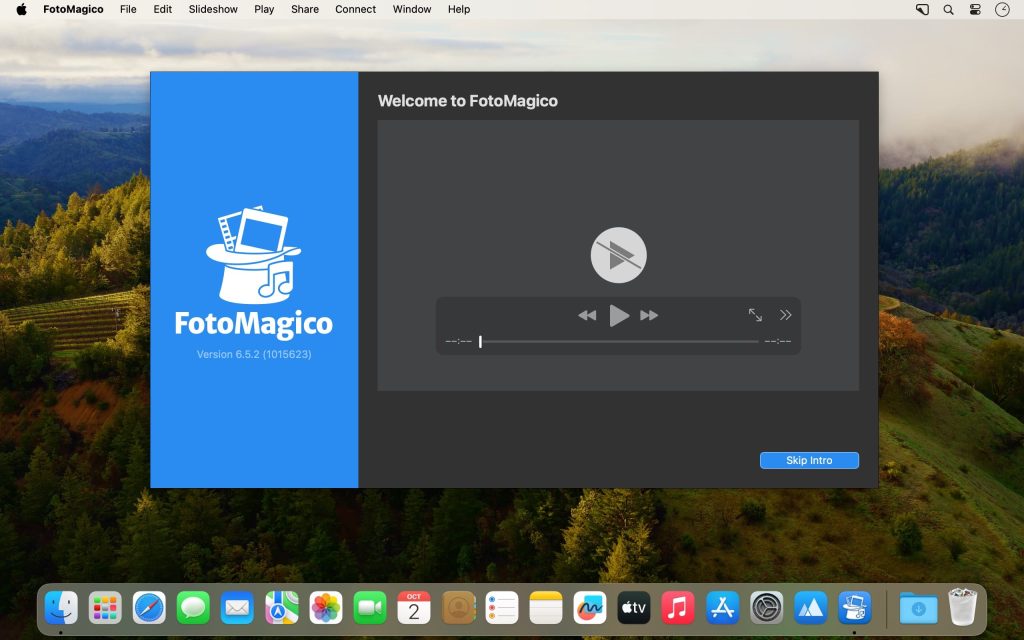Open the double-chevron options in player controls
1024x640 pixels.
click(x=786, y=315)
